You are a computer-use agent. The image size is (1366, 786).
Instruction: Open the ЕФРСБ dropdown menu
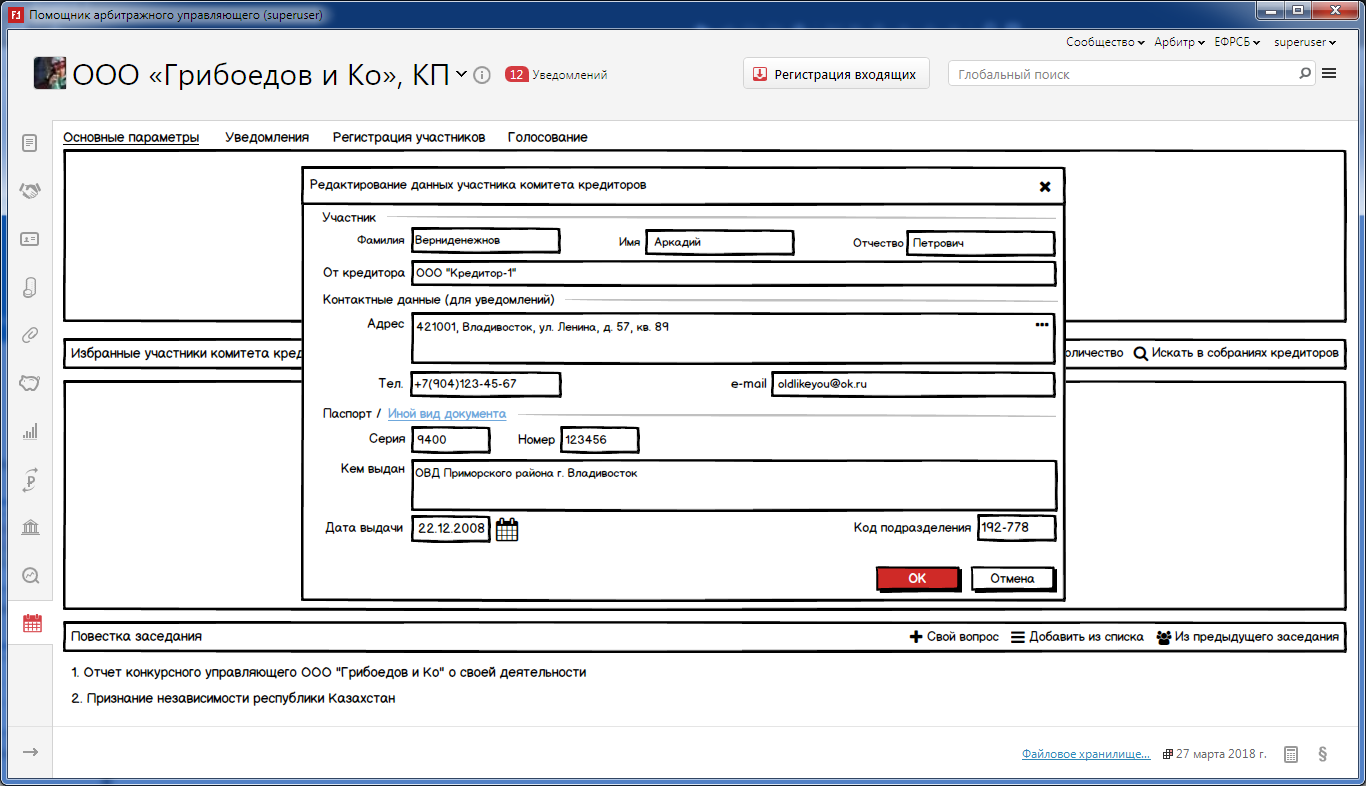pyautogui.click(x=1237, y=42)
